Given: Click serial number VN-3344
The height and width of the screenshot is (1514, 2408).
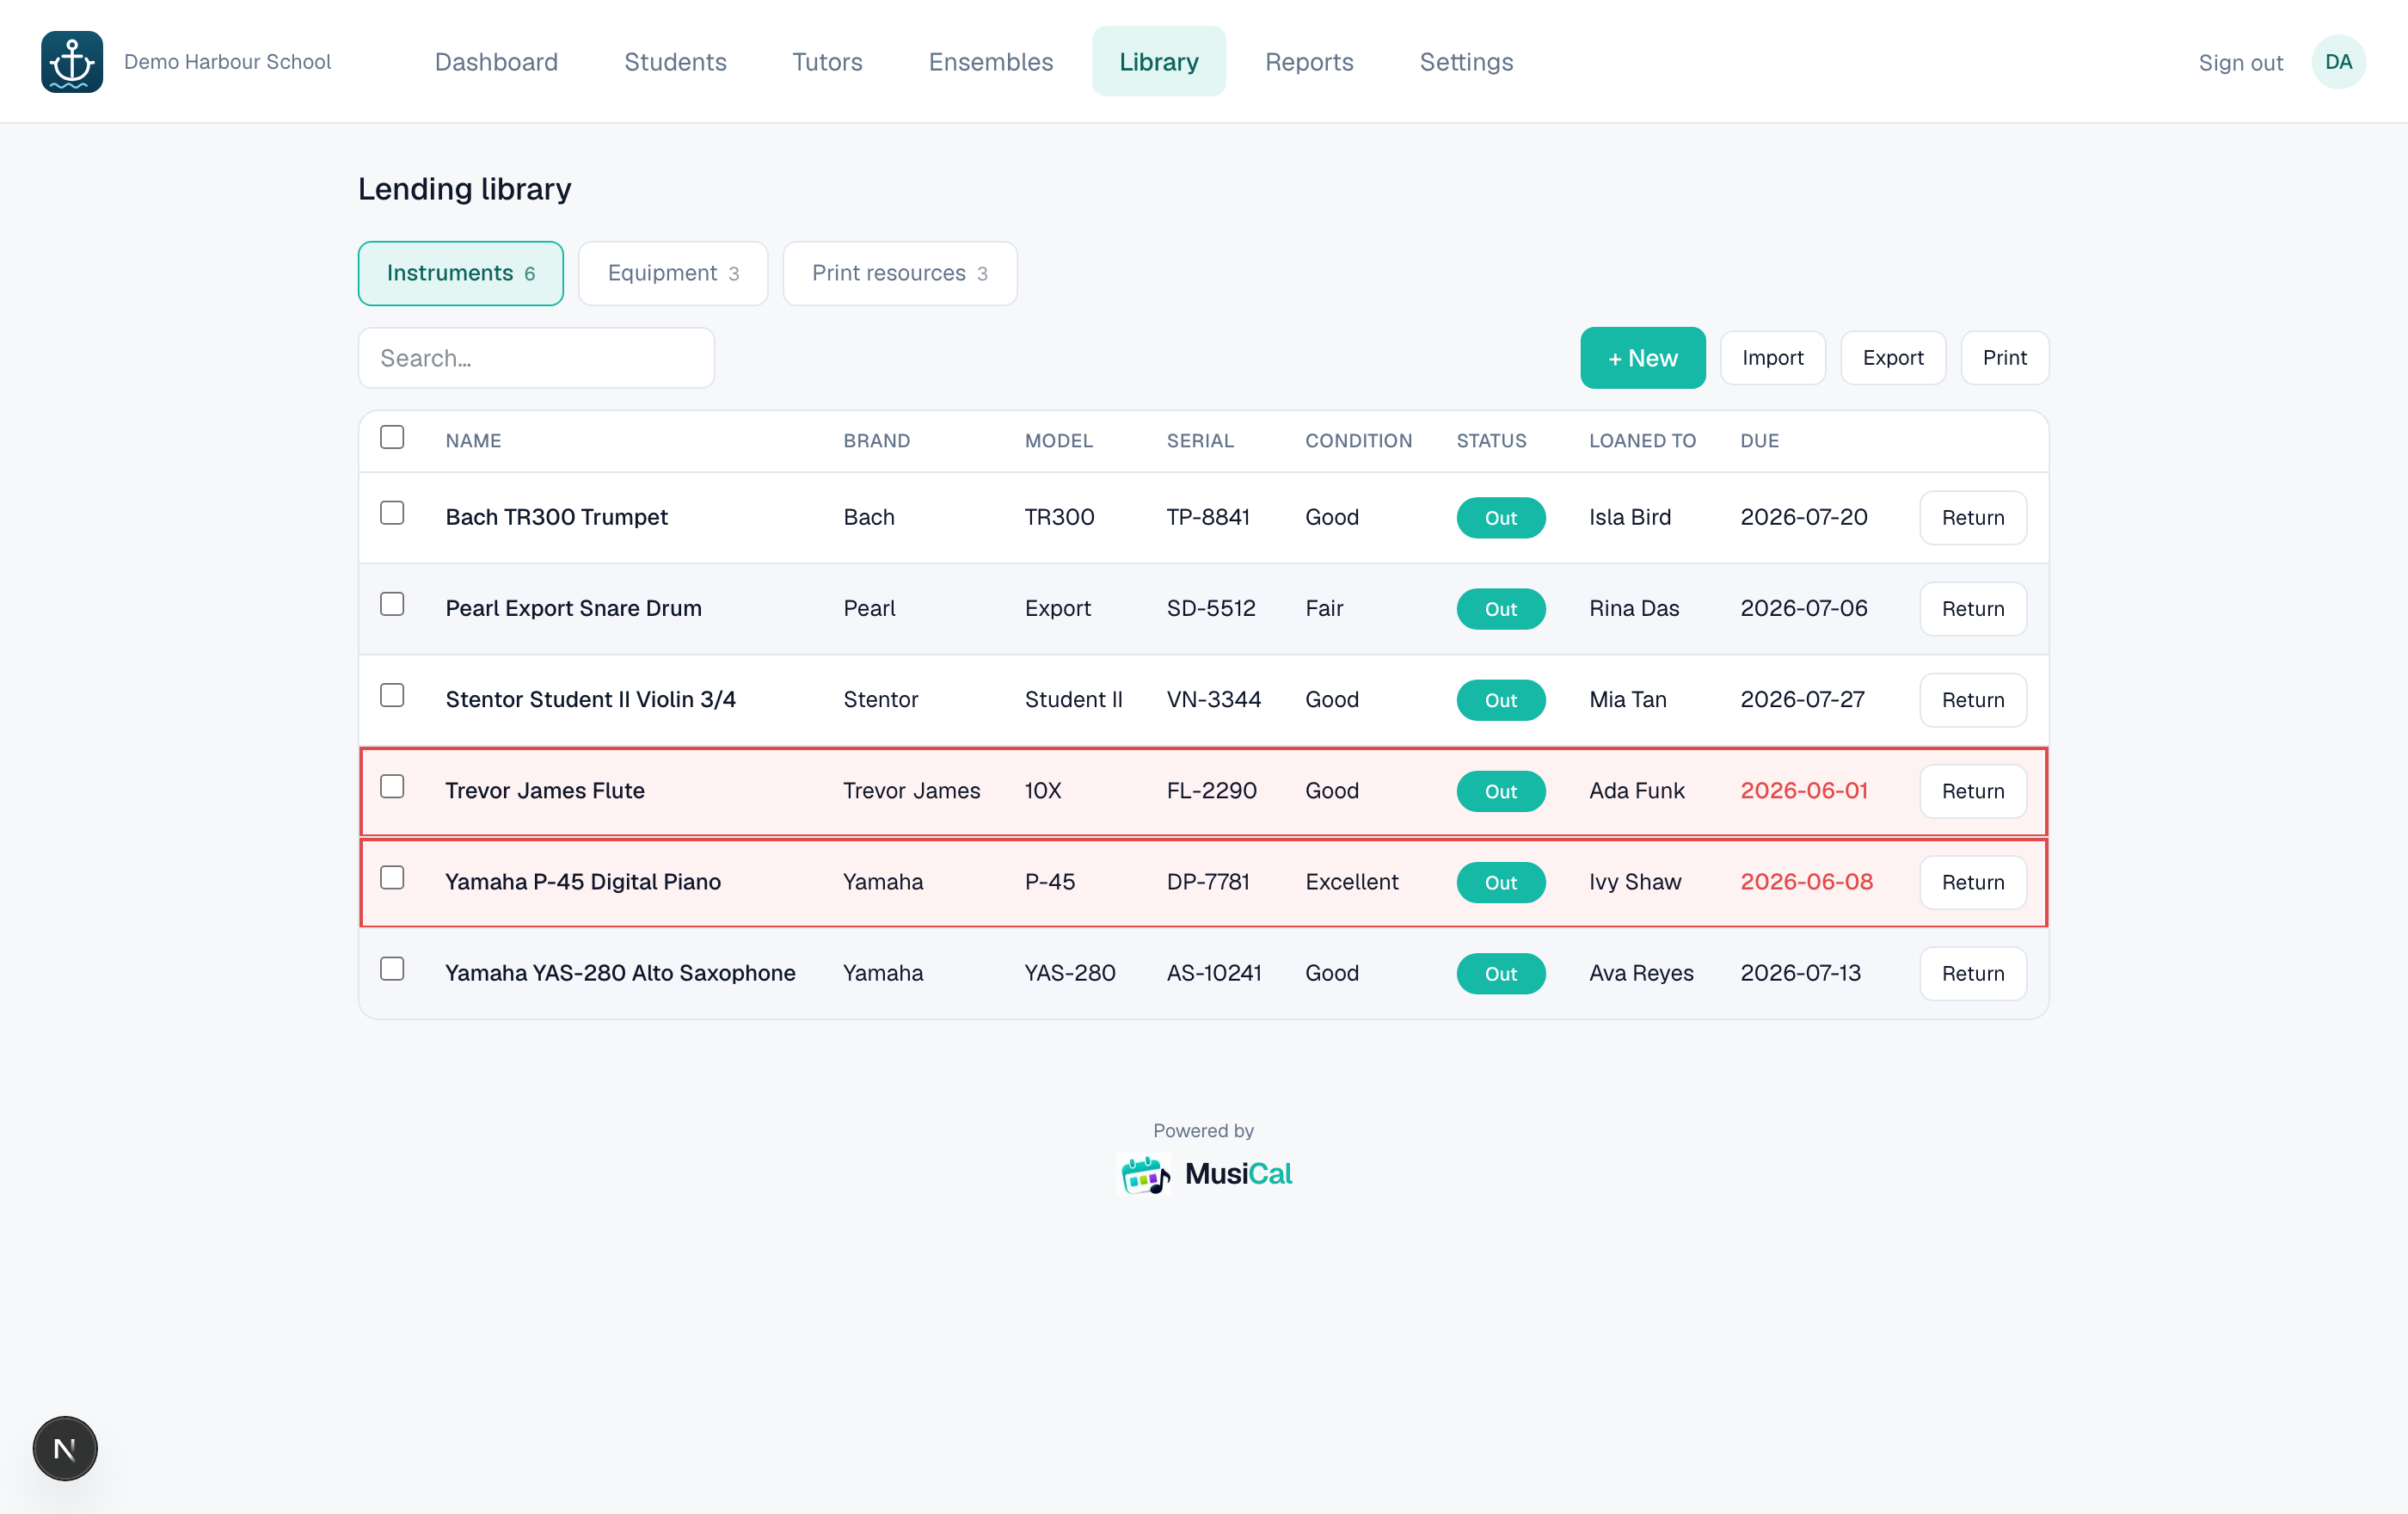Looking at the screenshot, I should point(1213,699).
